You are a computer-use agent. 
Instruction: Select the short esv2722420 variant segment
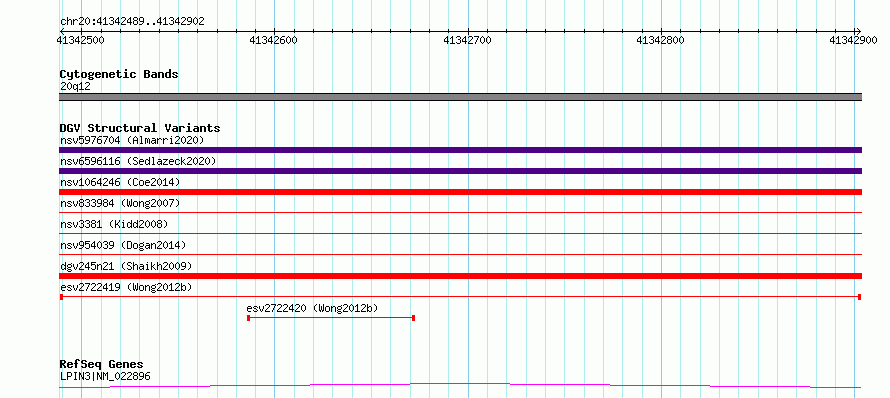click(x=331, y=318)
